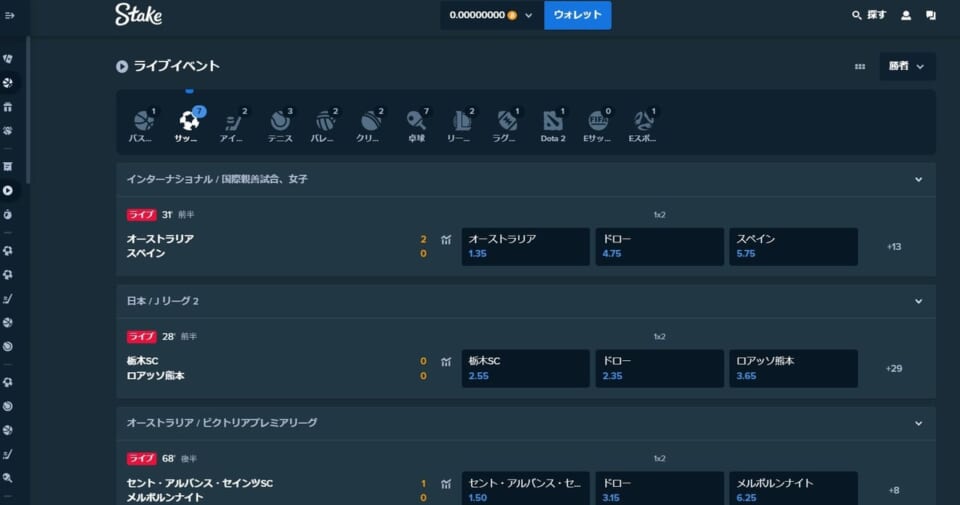Viewport: 960px width, 505px height.
Task: Open the casino cards icon in sidebar
Action: point(8,59)
